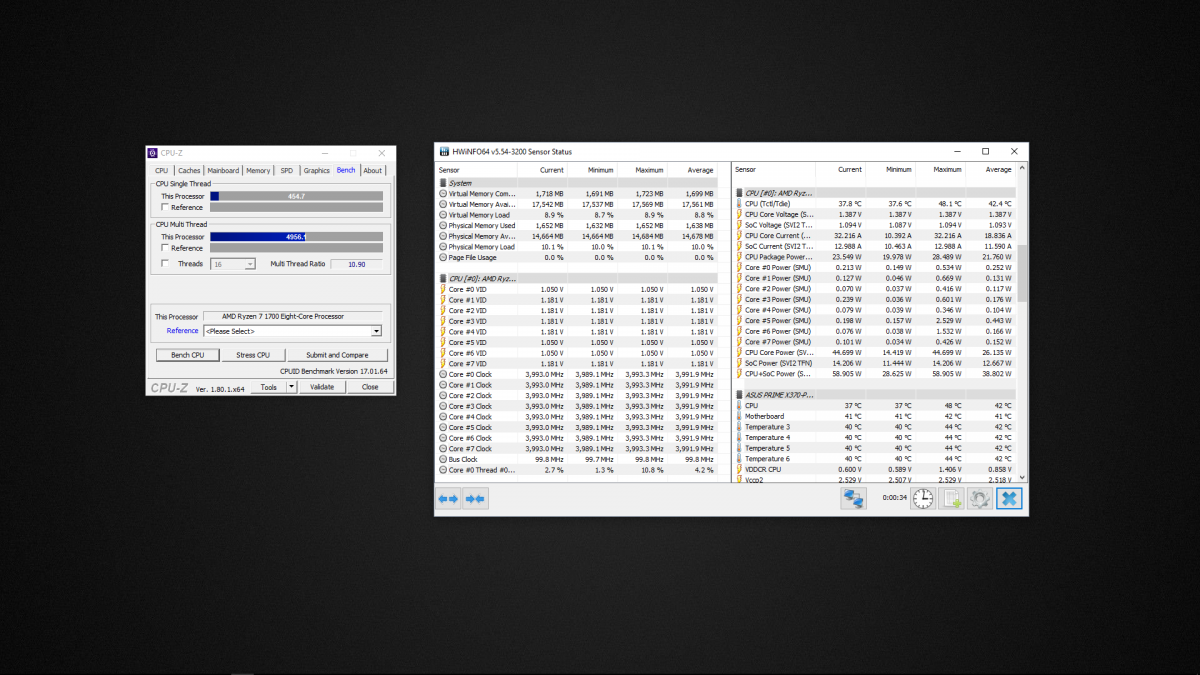Image resolution: width=1200 pixels, height=675 pixels.
Task: Click lightning icon beside SoC Power (SVI2 TFN)
Action: coord(740,363)
